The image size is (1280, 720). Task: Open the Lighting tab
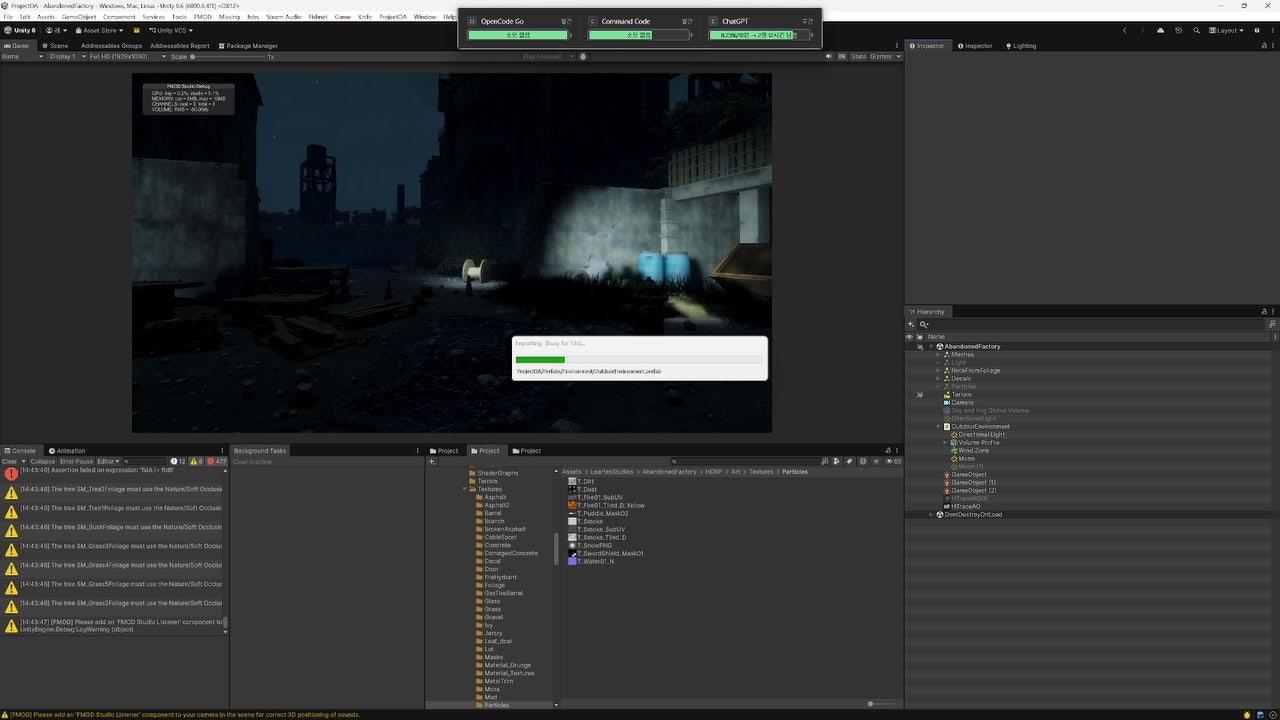click(1020, 46)
